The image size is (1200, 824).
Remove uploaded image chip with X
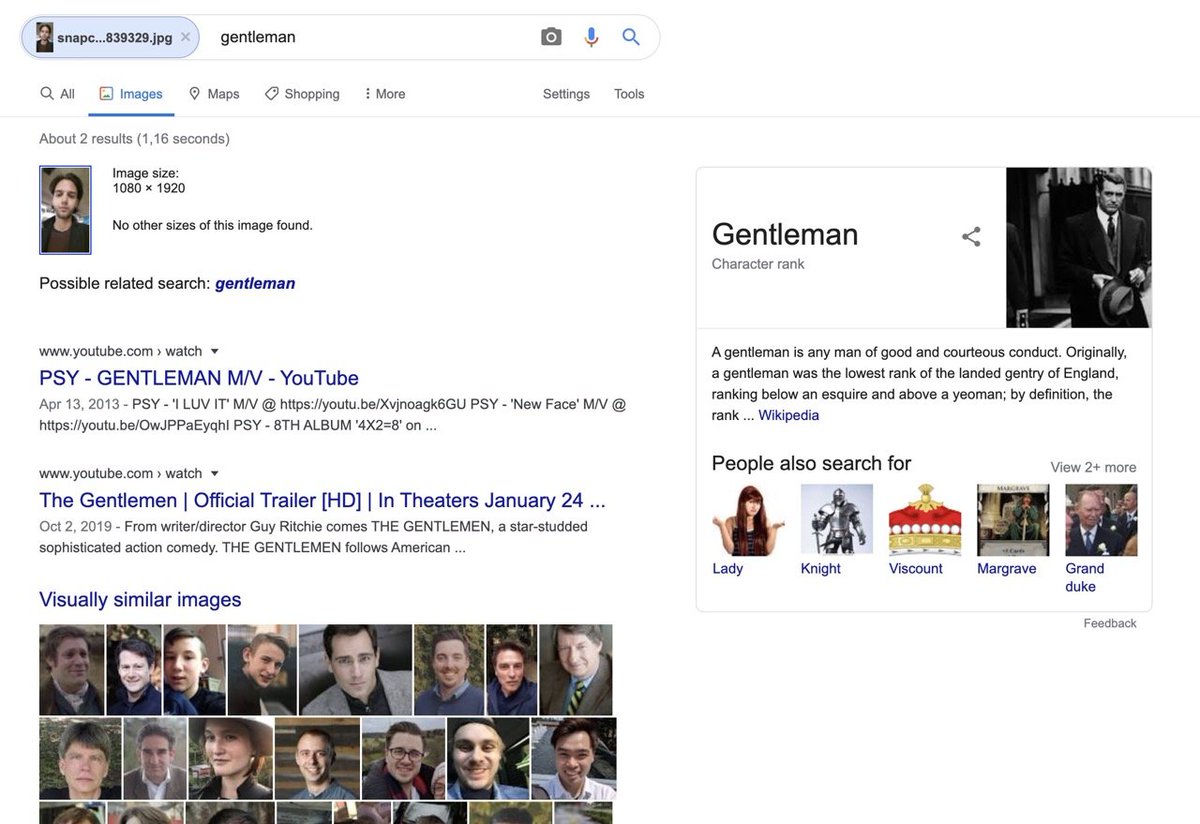pyautogui.click(x=185, y=37)
